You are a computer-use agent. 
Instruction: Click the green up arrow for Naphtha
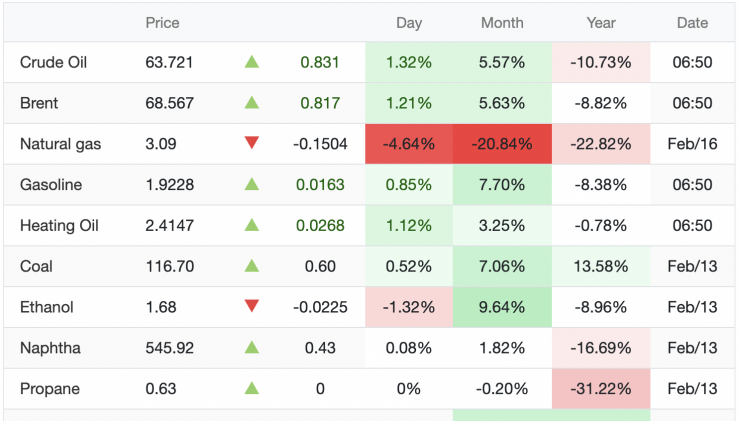click(x=252, y=348)
